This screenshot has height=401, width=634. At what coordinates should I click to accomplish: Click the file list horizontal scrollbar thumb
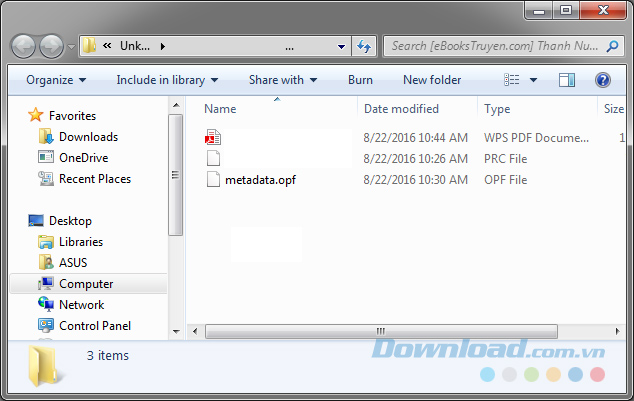[x=381, y=331]
